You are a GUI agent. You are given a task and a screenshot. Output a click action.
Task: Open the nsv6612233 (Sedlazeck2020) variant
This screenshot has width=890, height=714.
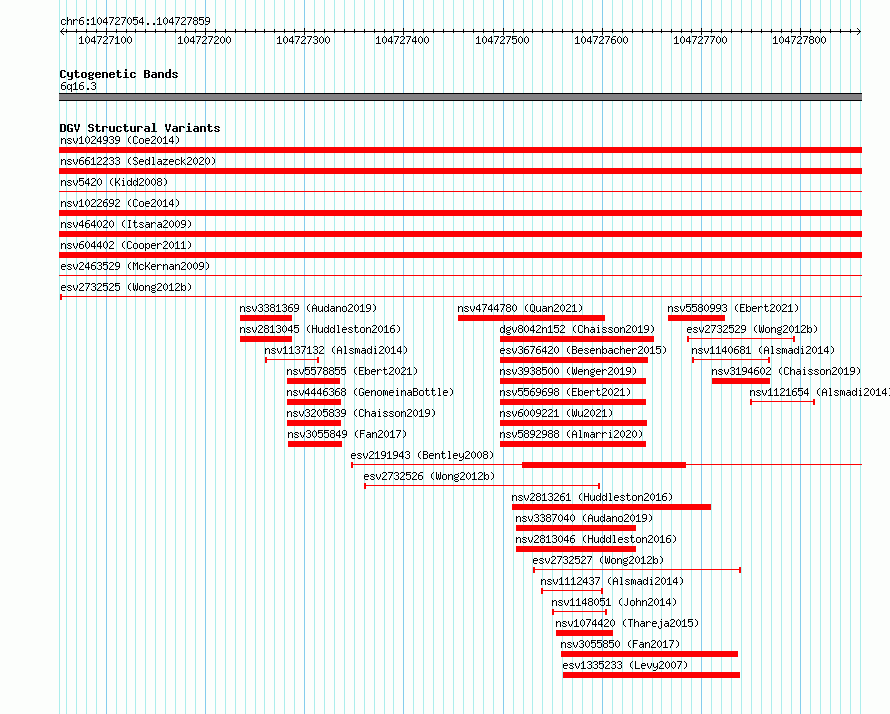coord(138,161)
